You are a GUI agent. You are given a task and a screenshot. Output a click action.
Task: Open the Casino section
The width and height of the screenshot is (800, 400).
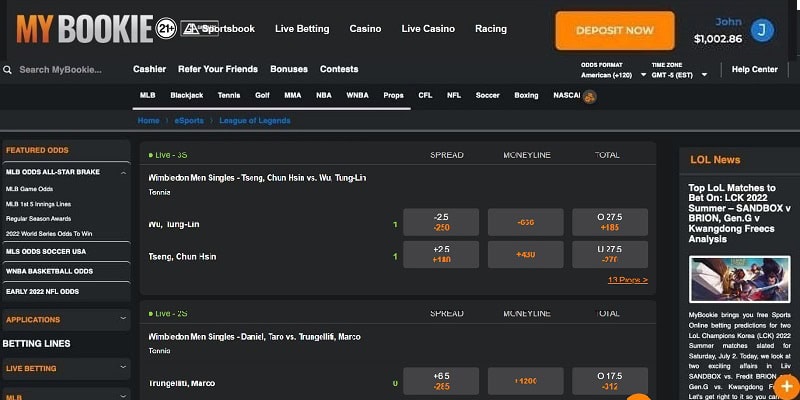[365, 29]
